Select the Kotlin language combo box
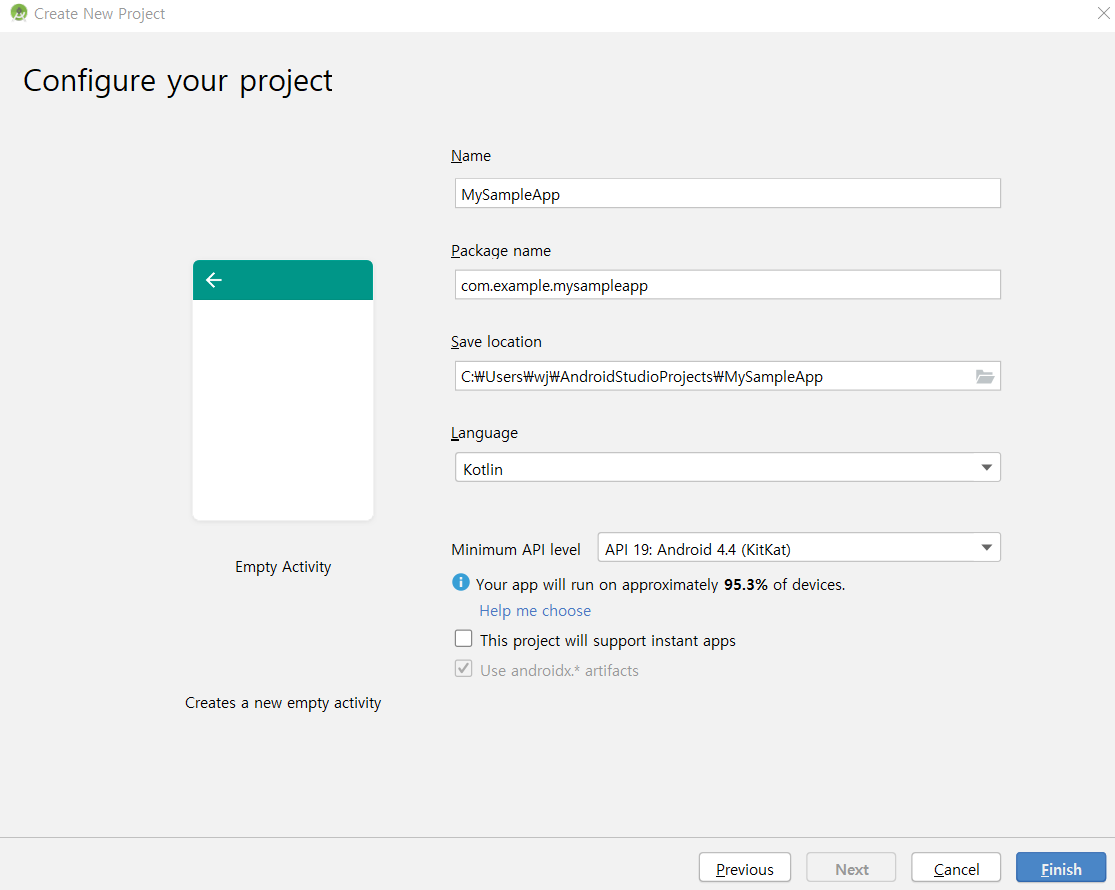 click(727, 468)
